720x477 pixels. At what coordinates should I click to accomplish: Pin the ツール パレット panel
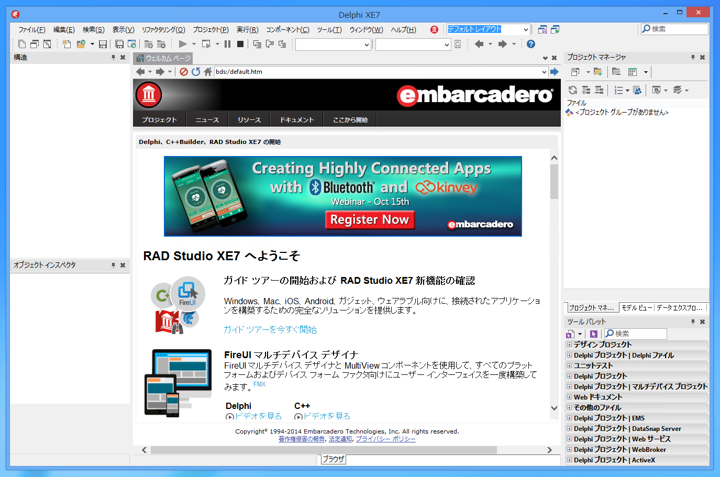click(x=692, y=322)
